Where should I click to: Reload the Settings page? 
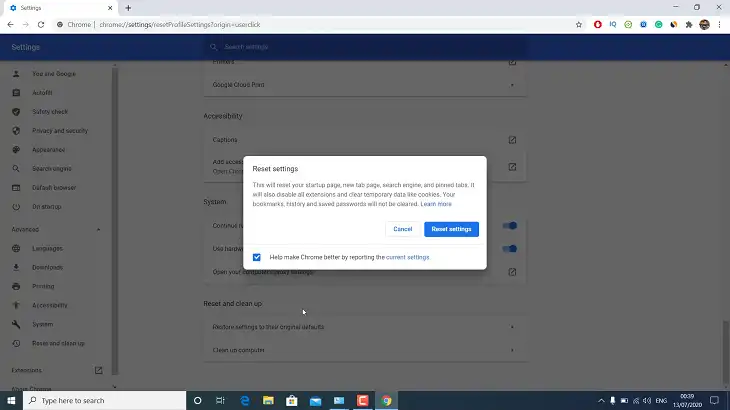point(41,25)
